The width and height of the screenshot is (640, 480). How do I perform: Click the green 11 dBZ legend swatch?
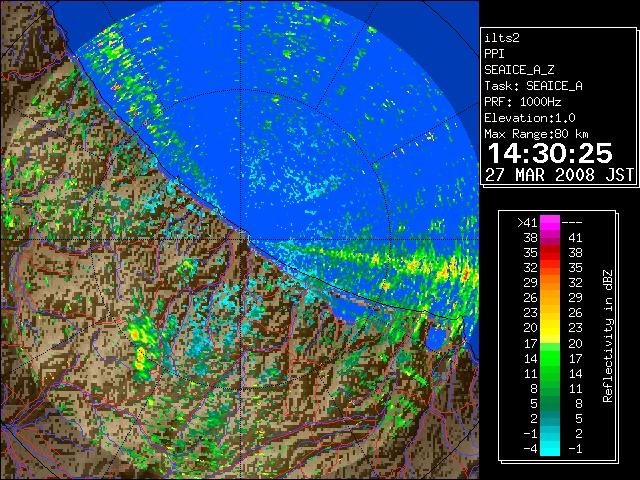tap(550, 373)
